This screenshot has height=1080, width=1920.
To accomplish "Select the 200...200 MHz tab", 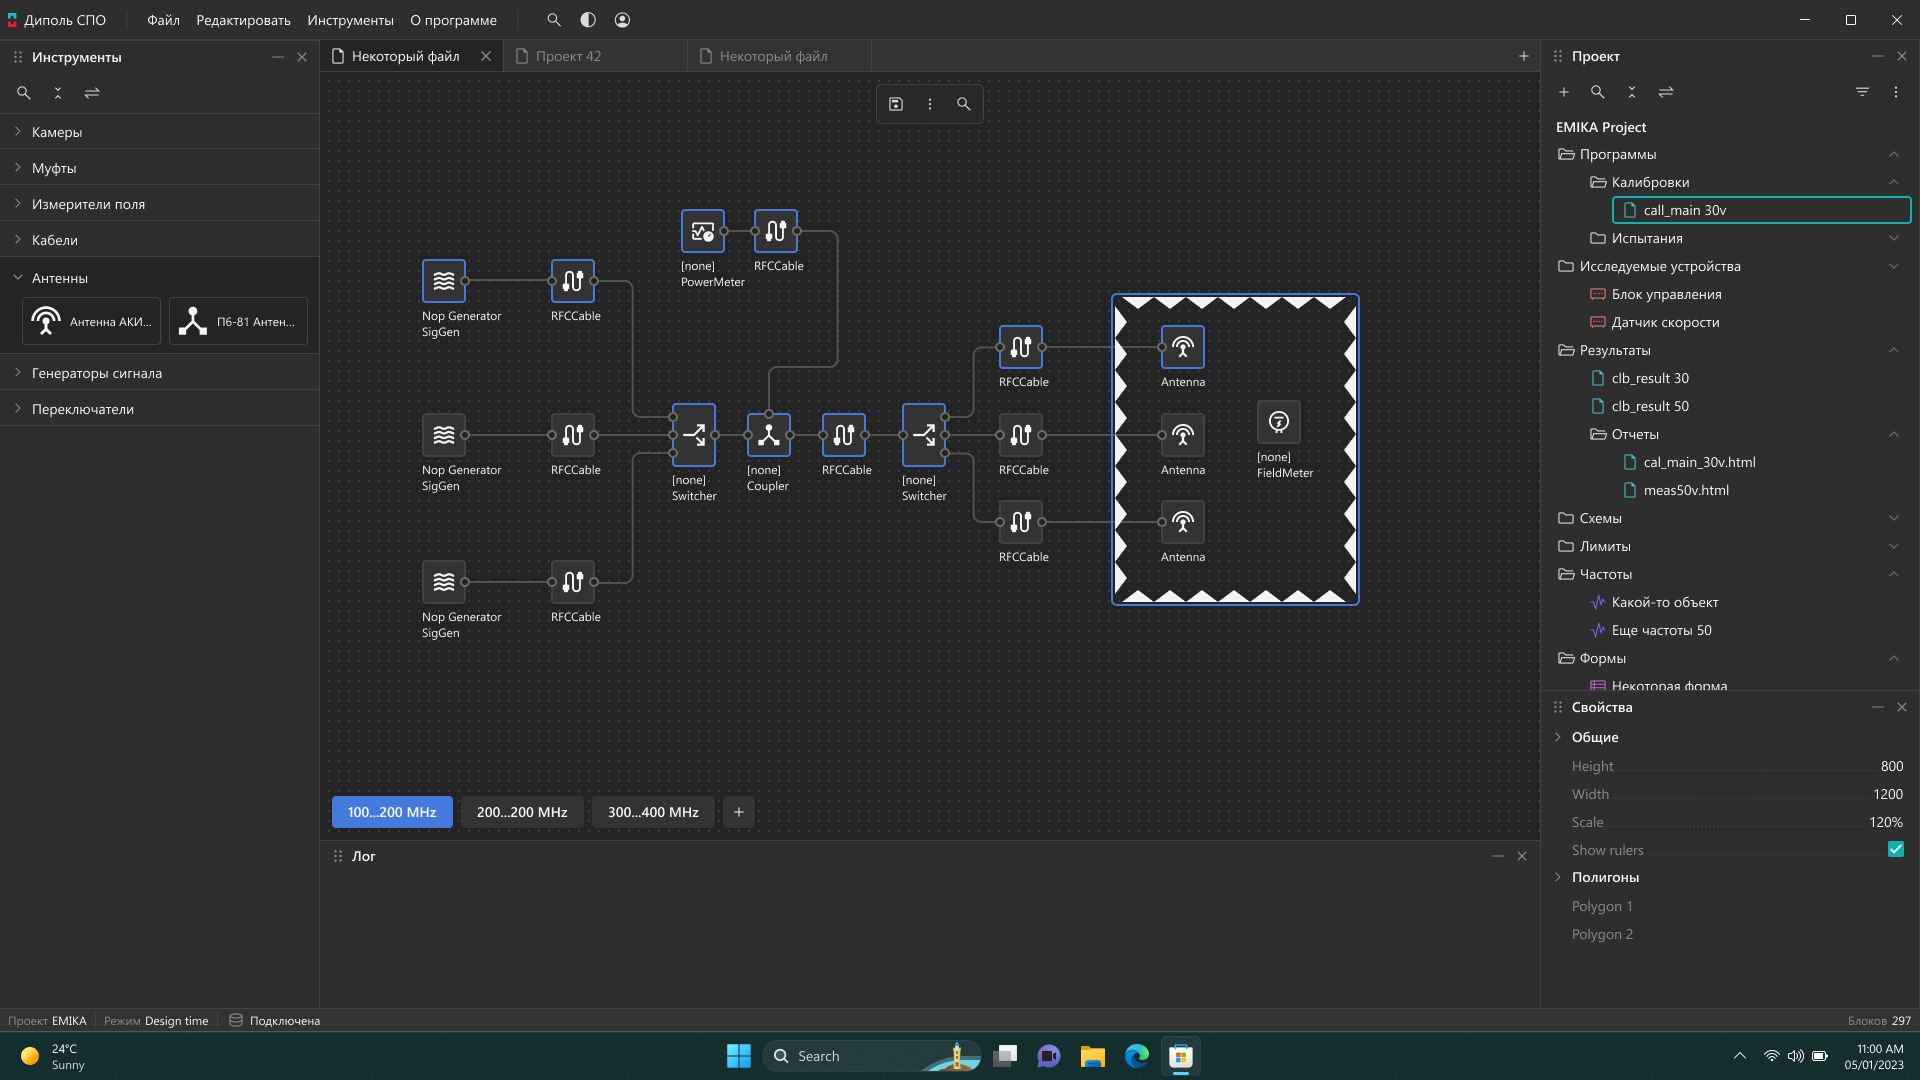I will (522, 811).
